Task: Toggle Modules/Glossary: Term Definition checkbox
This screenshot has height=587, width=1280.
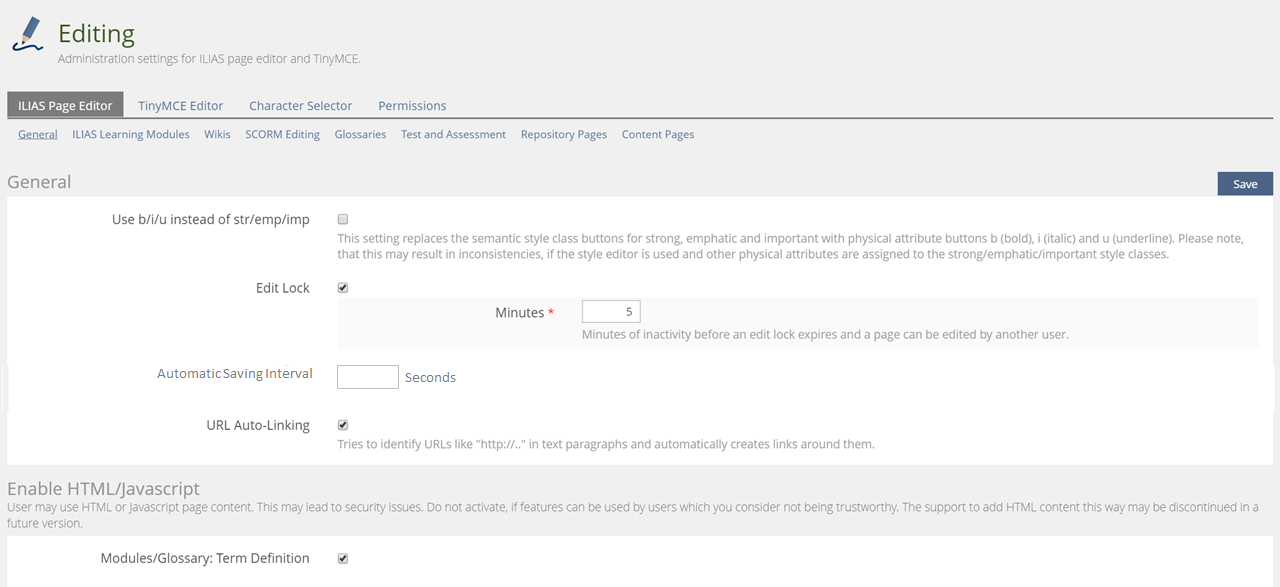Action: tap(343, 558)
